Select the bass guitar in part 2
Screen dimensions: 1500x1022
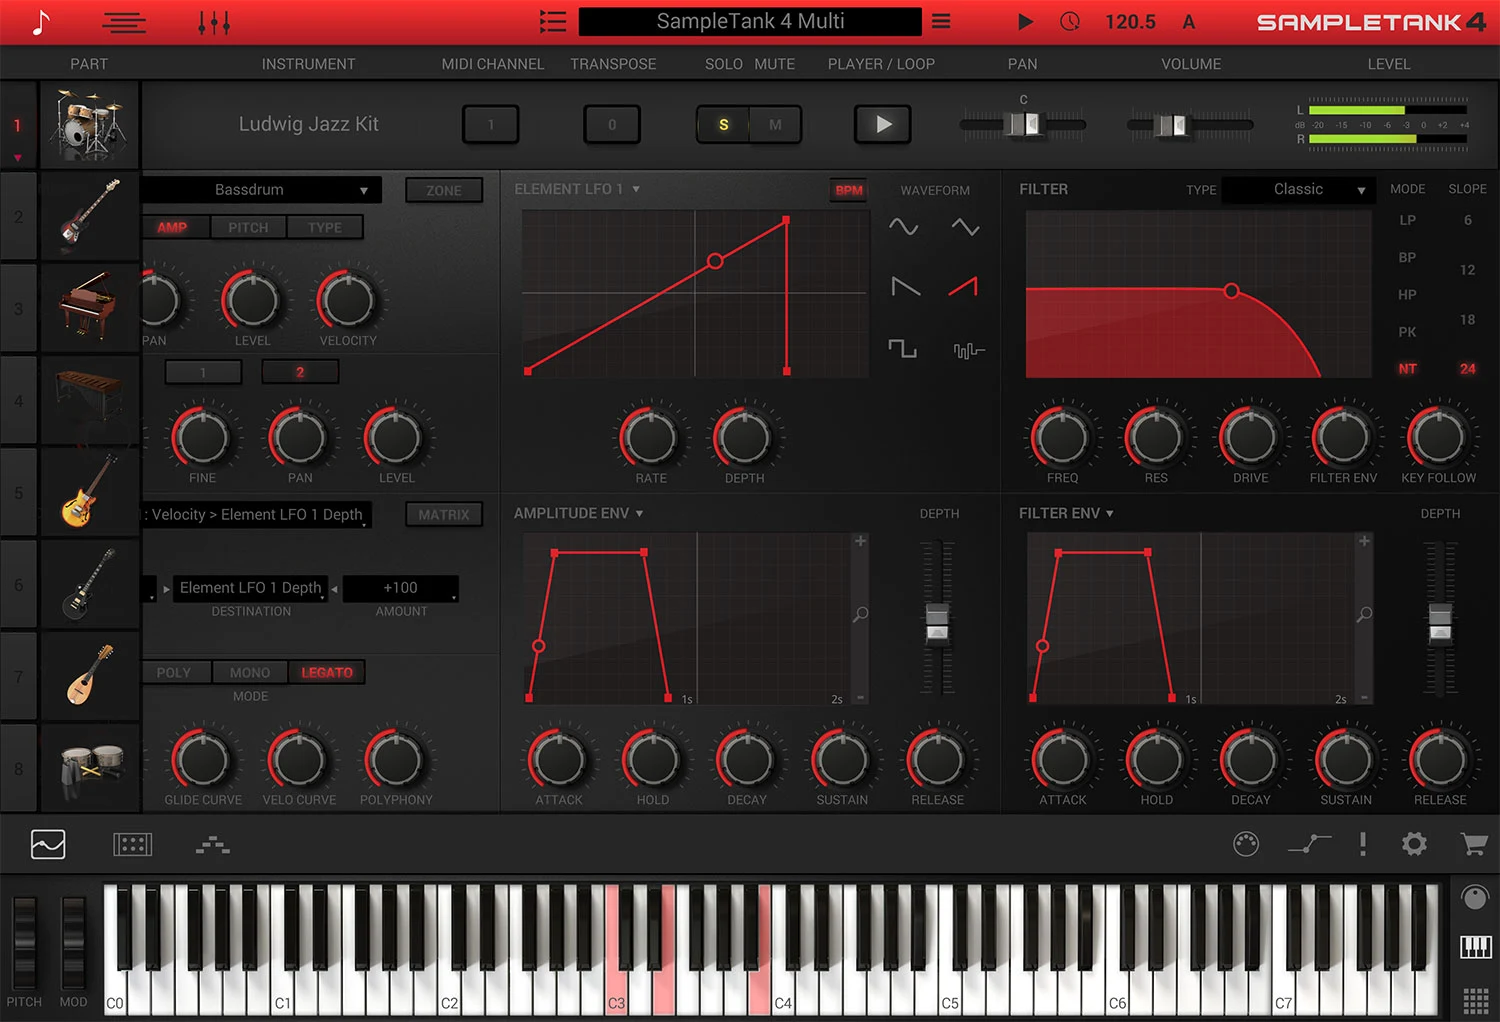[90, 215]
